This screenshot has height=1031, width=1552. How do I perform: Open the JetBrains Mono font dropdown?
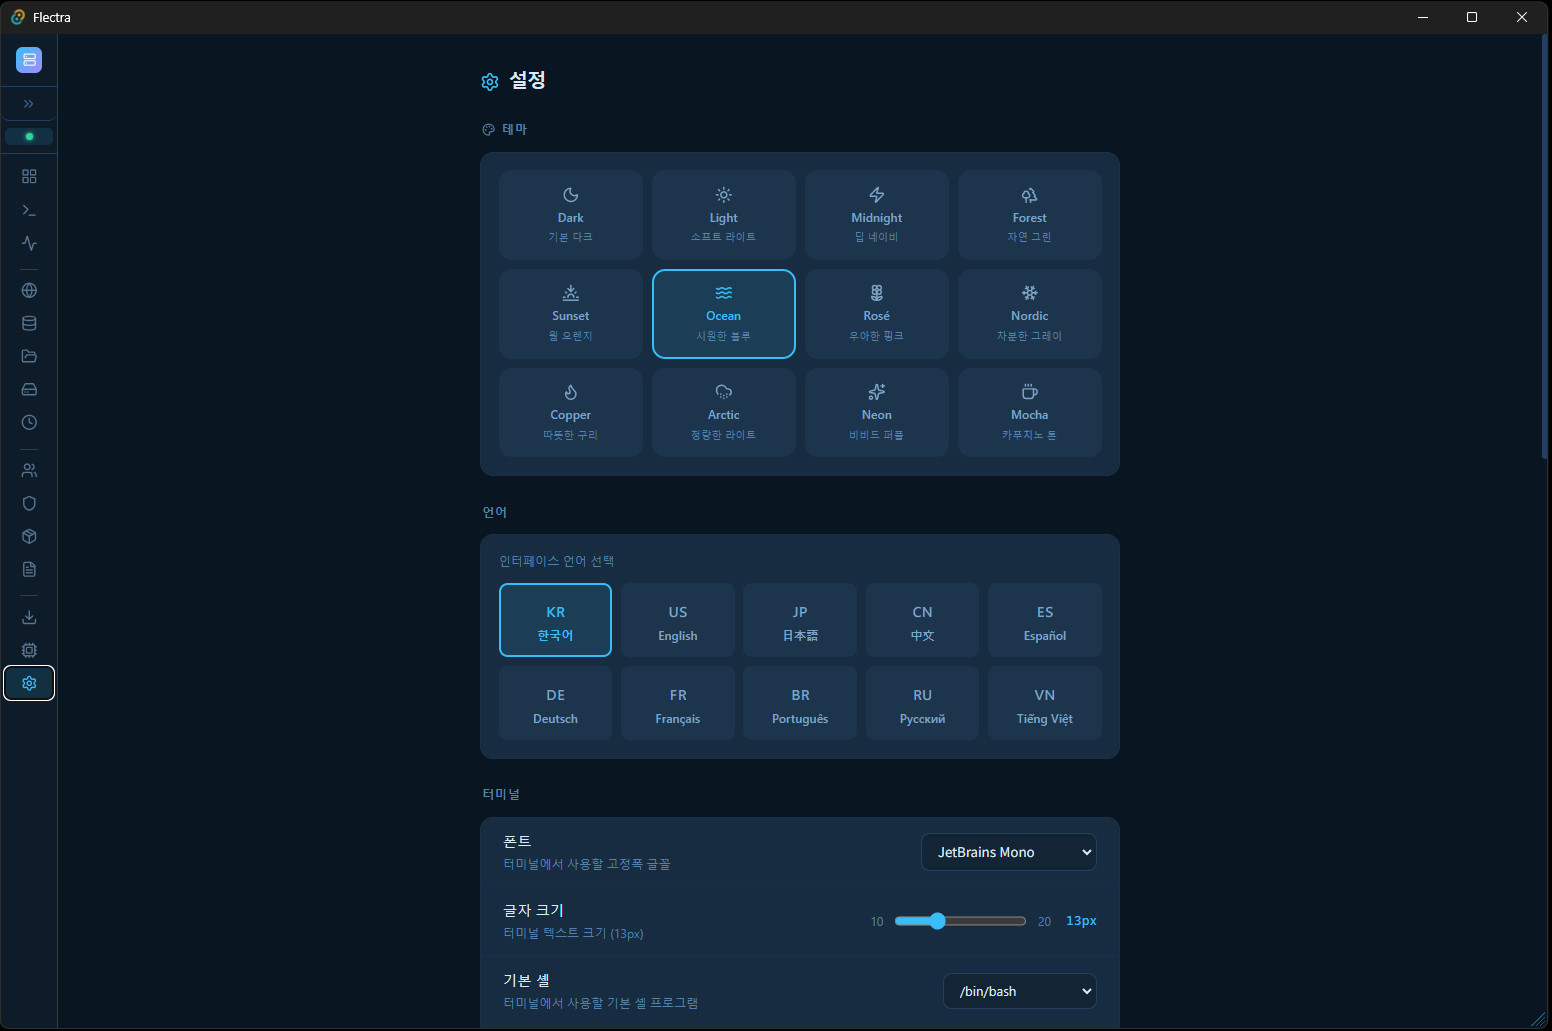pos(1008,852)
